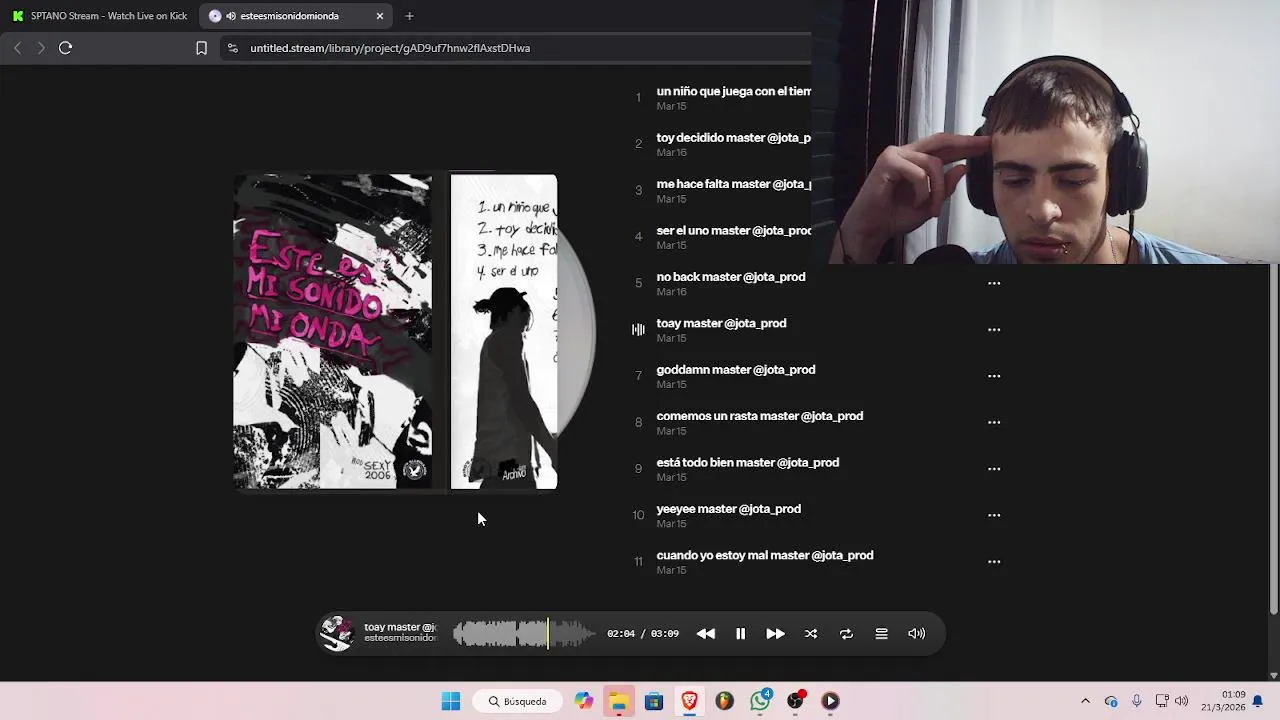The height and width of the screenshot is (720, 1280).
Task: Close the esteesmisonidomionda tab
Action: 380,16
